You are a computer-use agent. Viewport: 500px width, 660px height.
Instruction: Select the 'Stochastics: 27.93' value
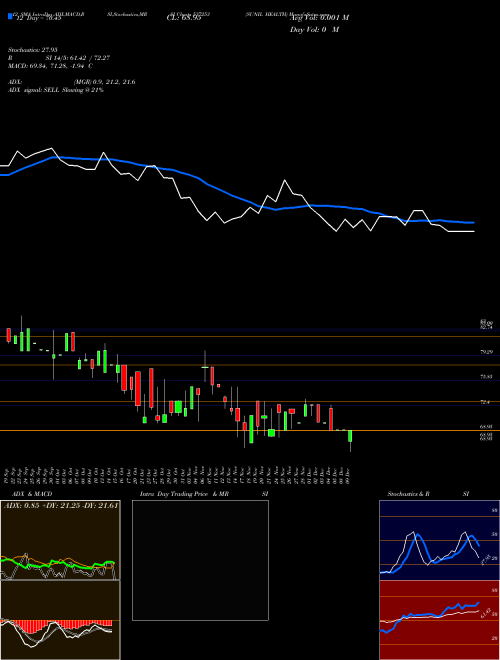[32, 50]
